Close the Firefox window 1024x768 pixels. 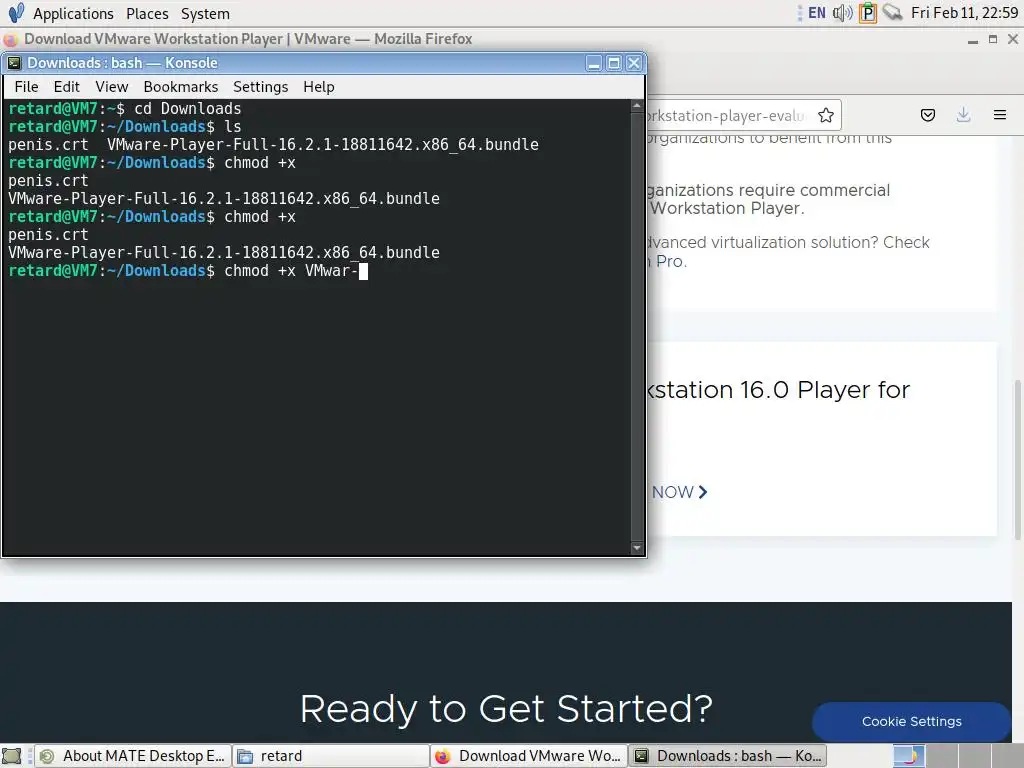(x=1013, y=39)
